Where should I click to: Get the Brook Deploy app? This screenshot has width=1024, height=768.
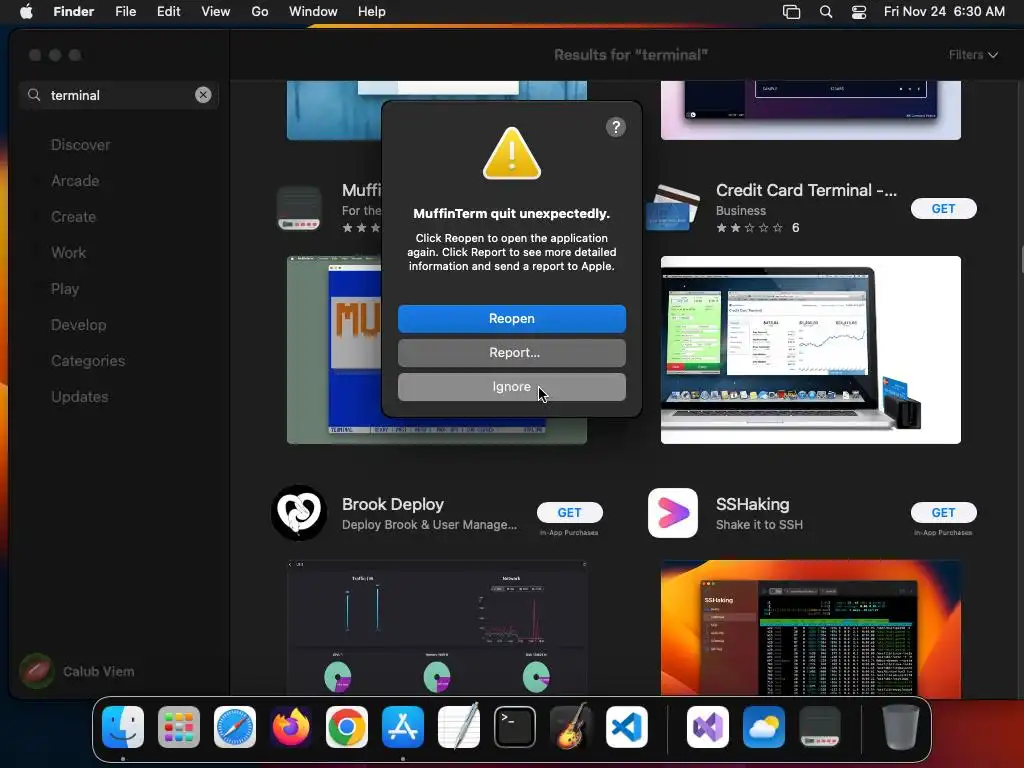tap(569, 513)
